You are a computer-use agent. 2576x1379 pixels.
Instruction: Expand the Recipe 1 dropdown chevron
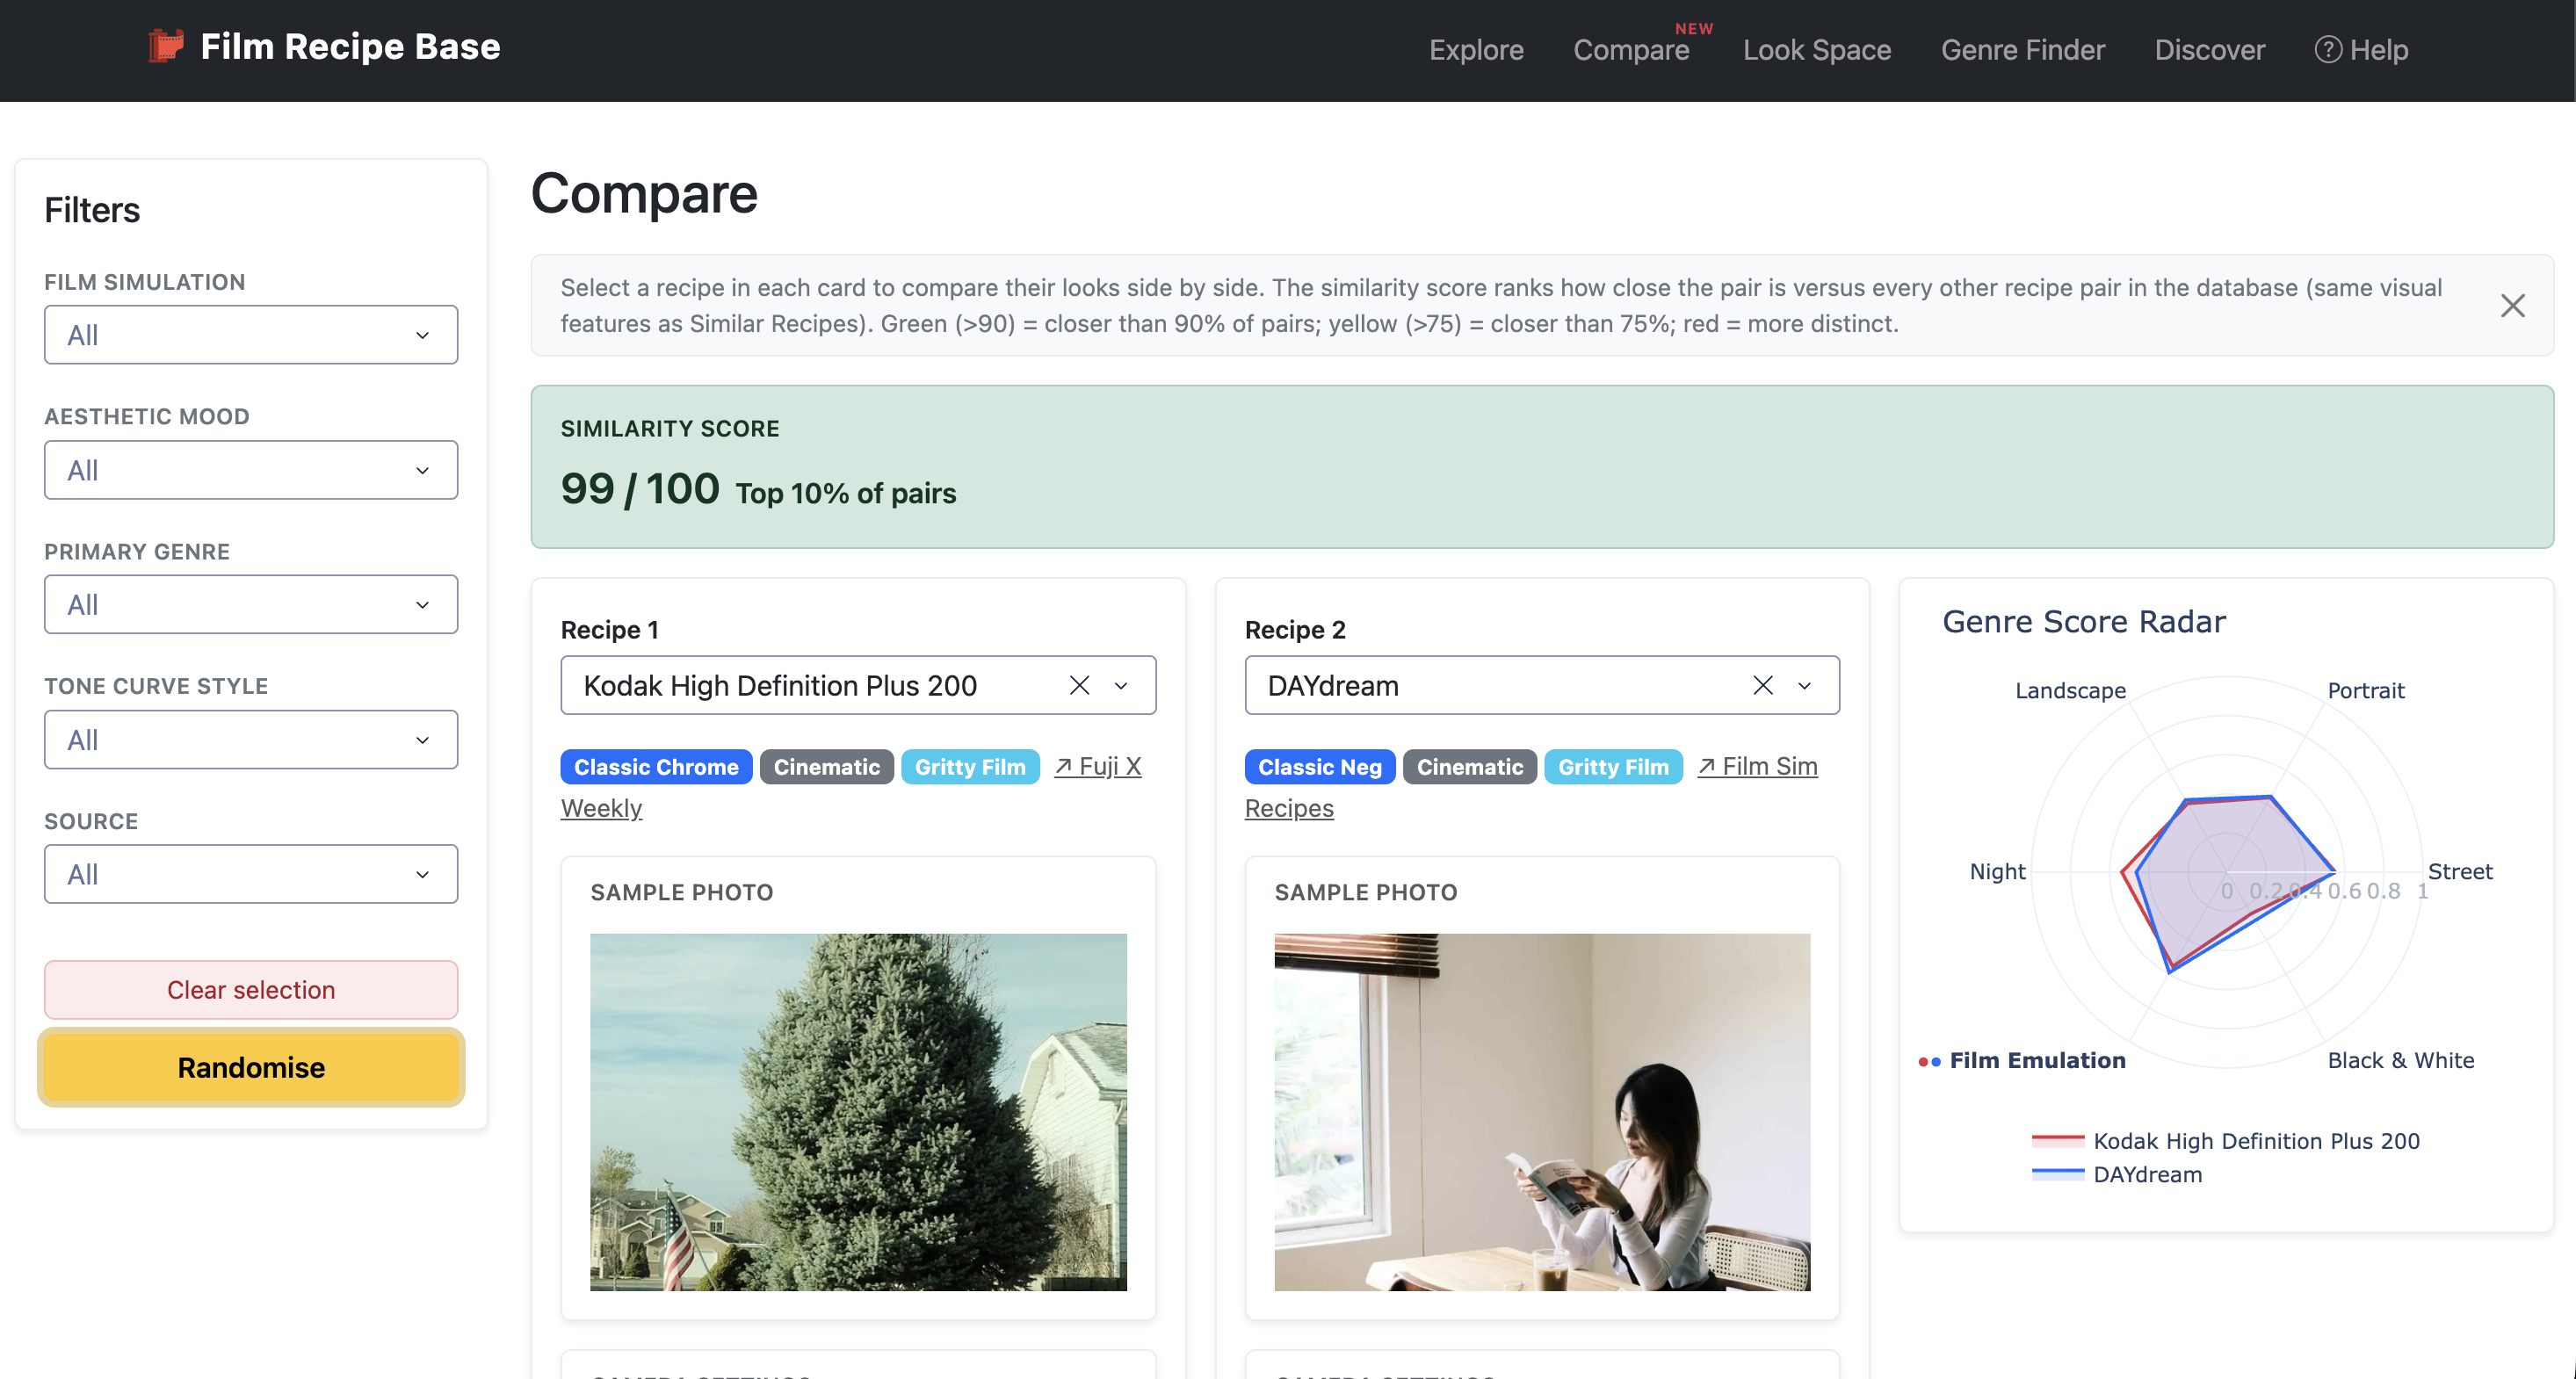click(x=1121, y=686)
